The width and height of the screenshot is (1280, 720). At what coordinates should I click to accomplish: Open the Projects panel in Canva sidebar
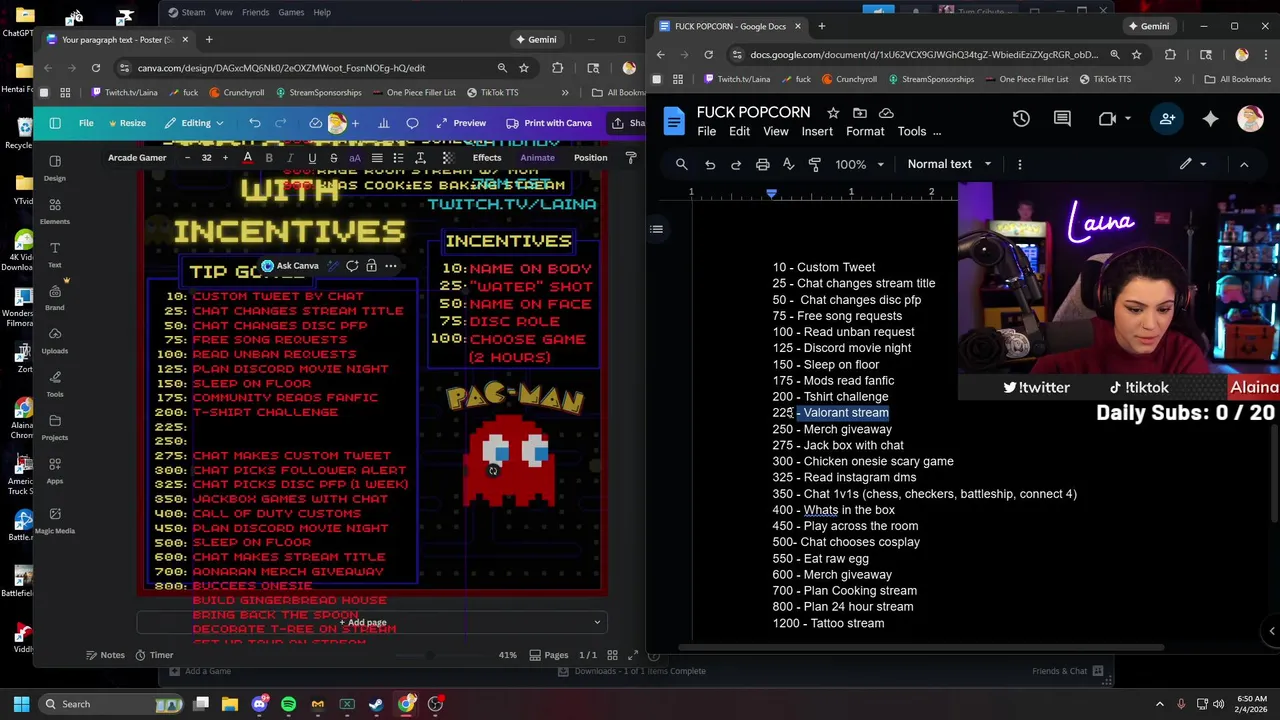pos(54,427)
